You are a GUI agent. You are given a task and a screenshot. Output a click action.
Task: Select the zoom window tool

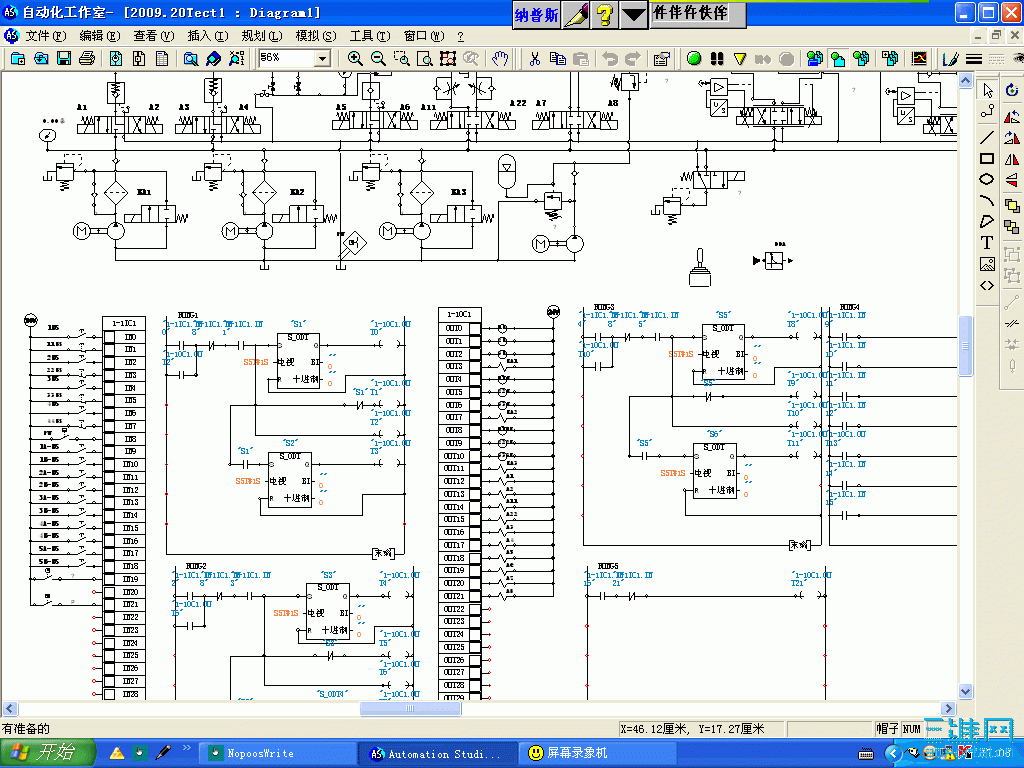pos(401,59)
